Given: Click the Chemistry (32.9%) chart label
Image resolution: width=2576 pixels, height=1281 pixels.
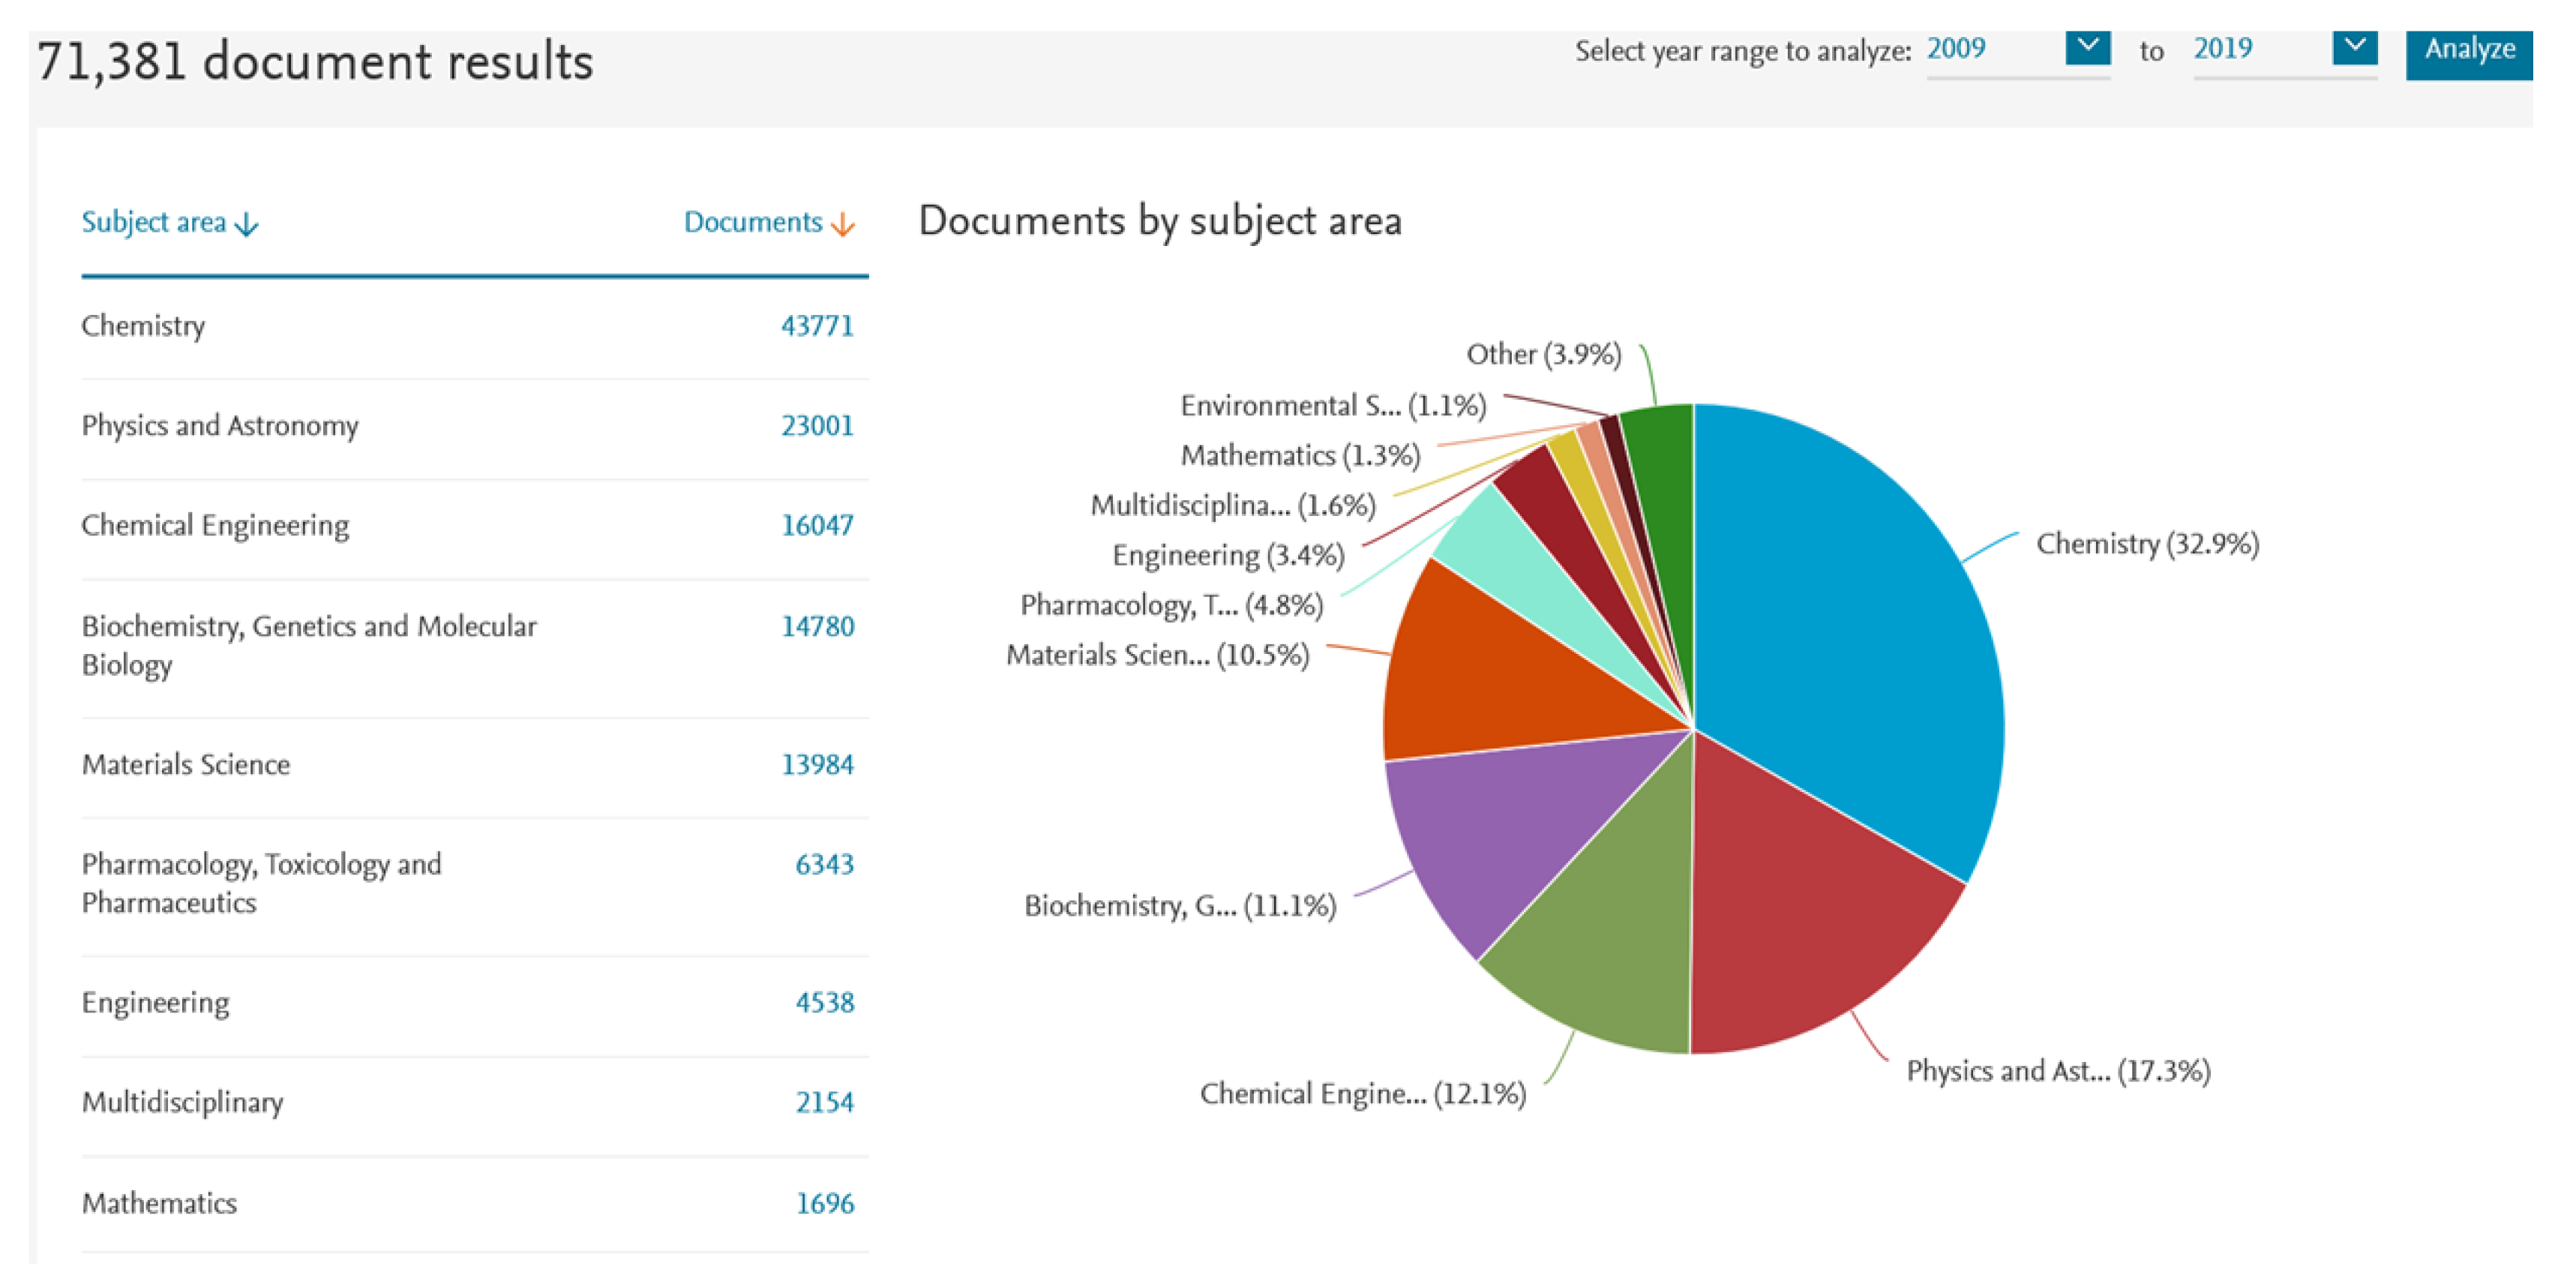Looking at the screenshot, I should (x=2146, y=544).
